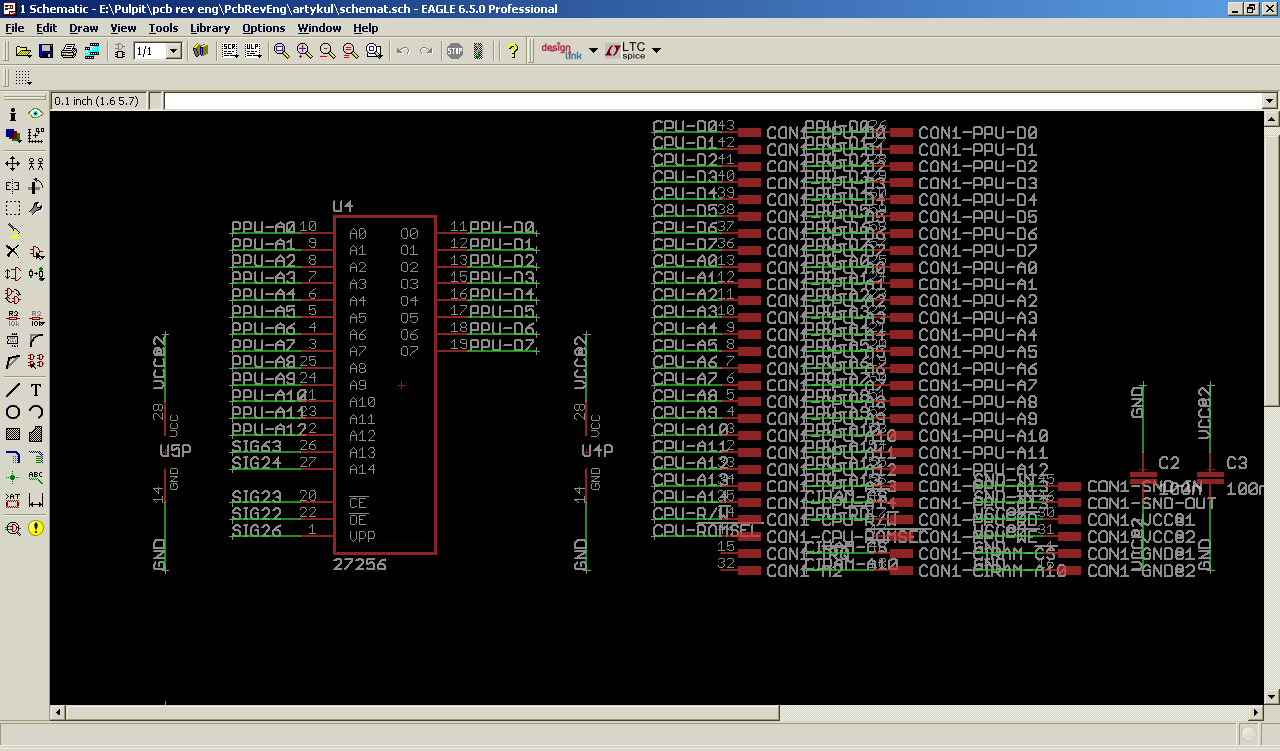Select the Attribute tool
1280x751 pixels.
[x=13, y=500]
